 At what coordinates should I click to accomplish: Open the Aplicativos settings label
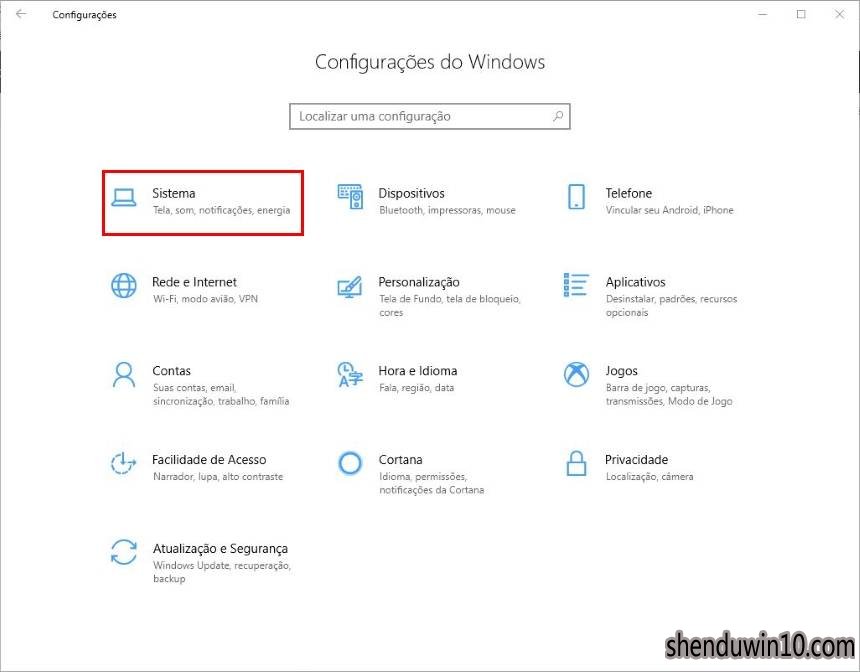[x=636, y=282]
